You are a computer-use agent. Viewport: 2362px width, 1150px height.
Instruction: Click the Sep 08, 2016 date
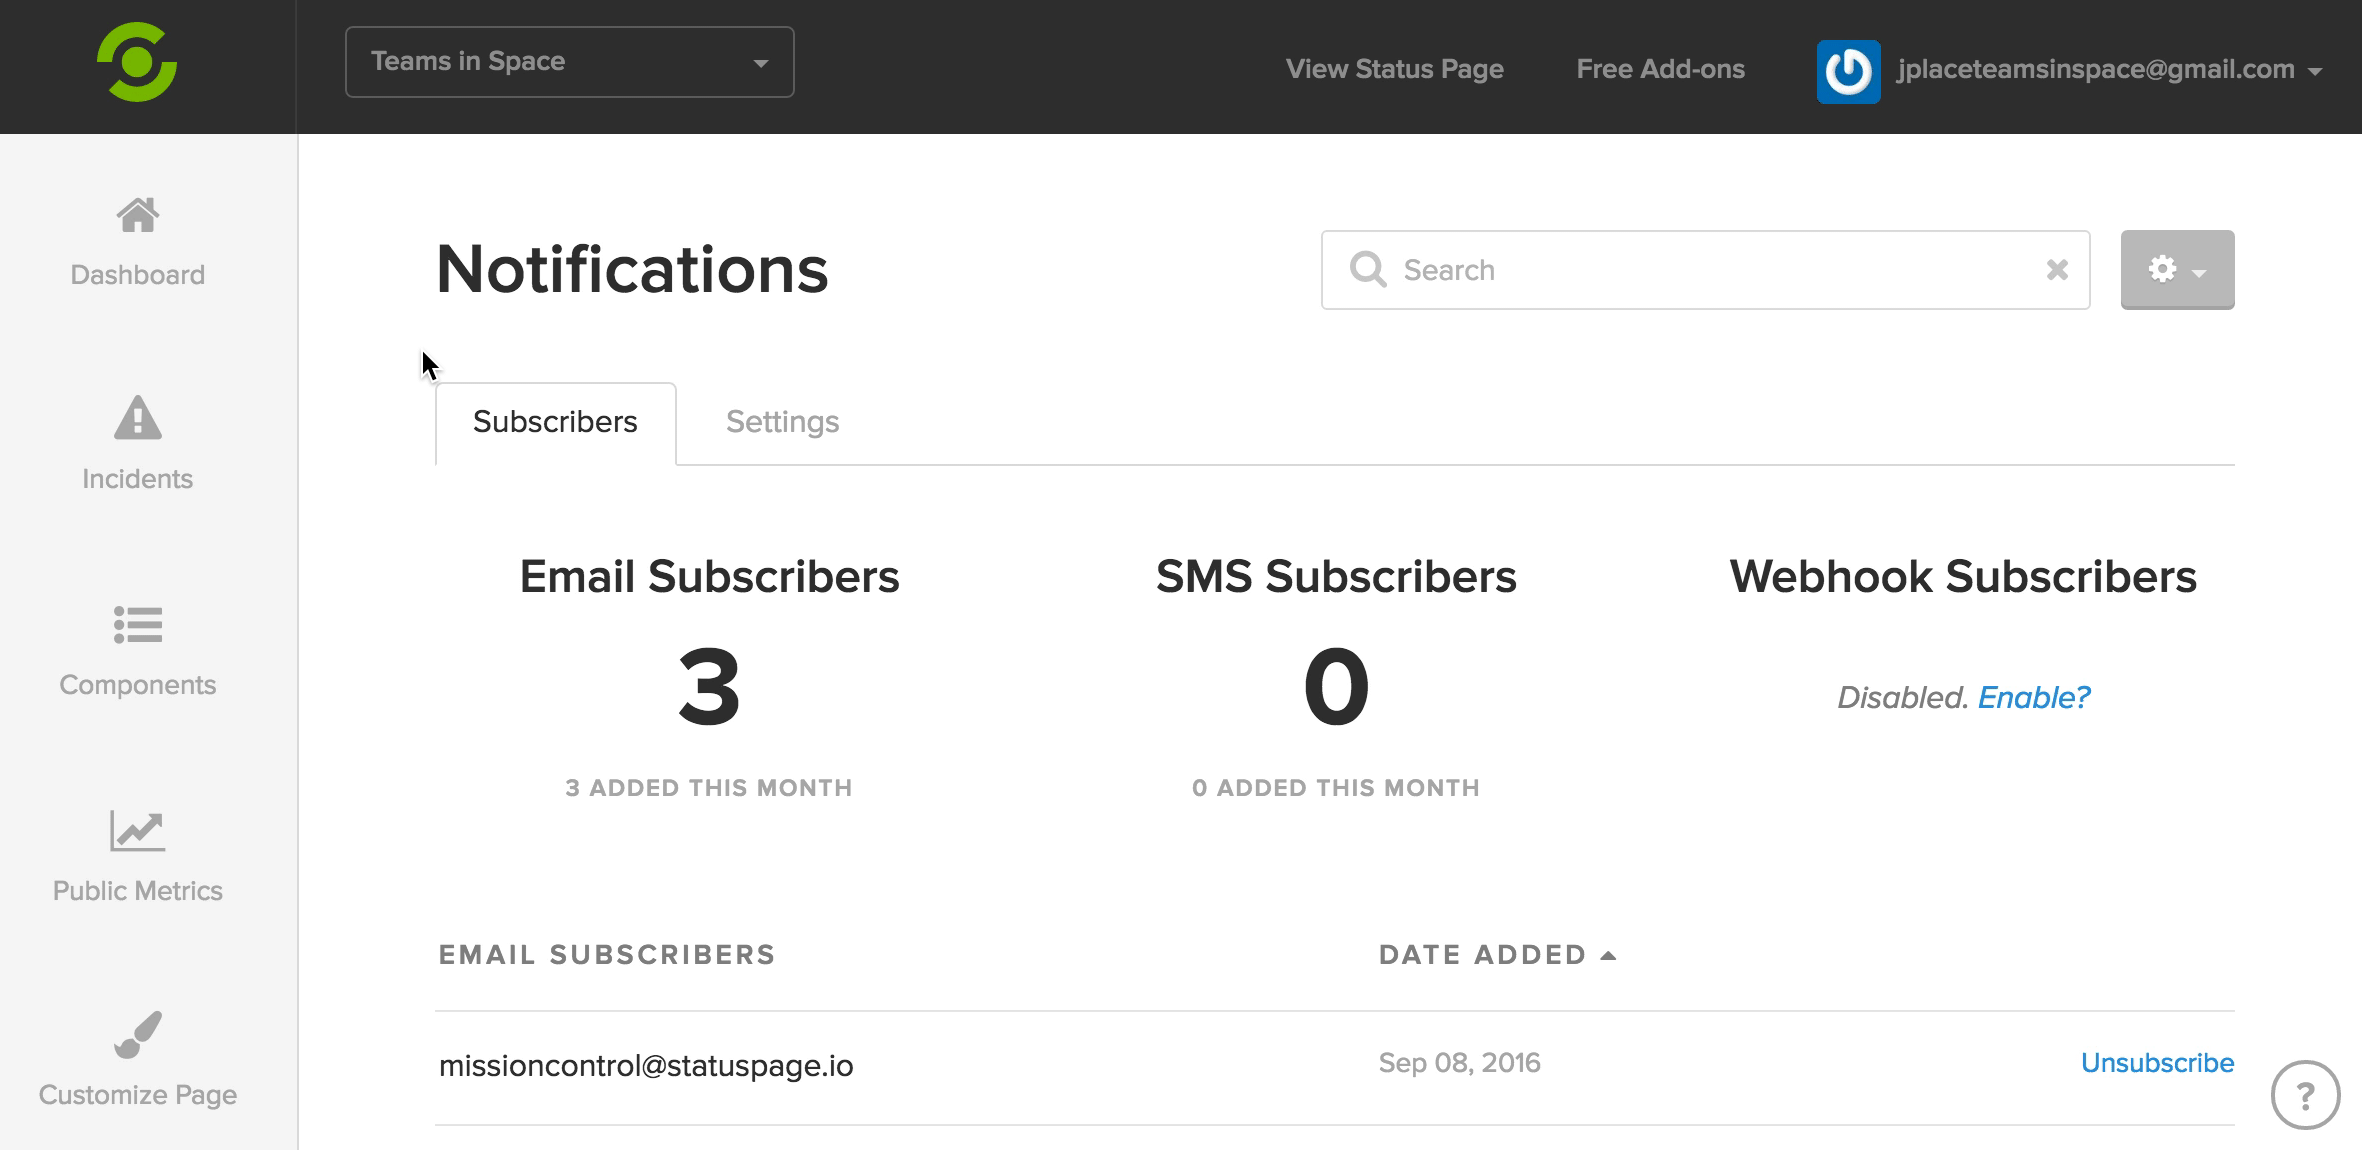coord(1459,1063)
